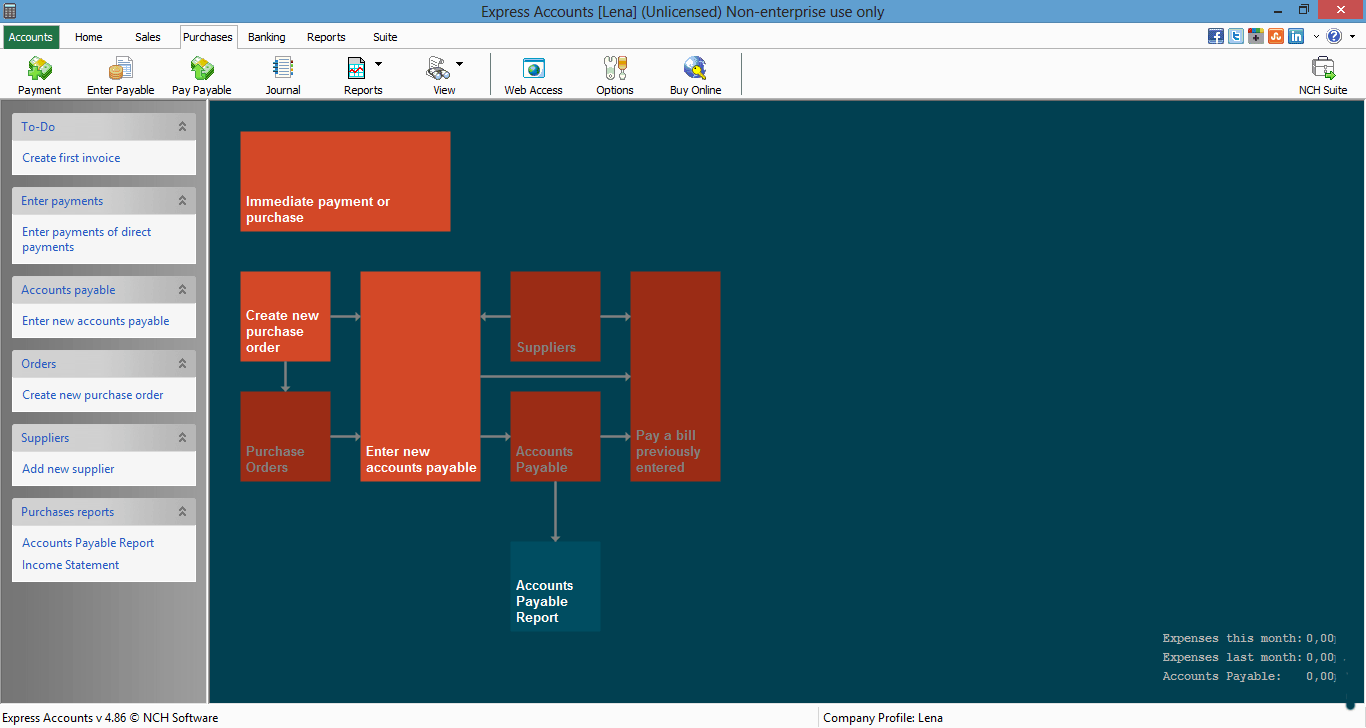
Task: Click the Add new supplier link
Action: coord(68,469)
